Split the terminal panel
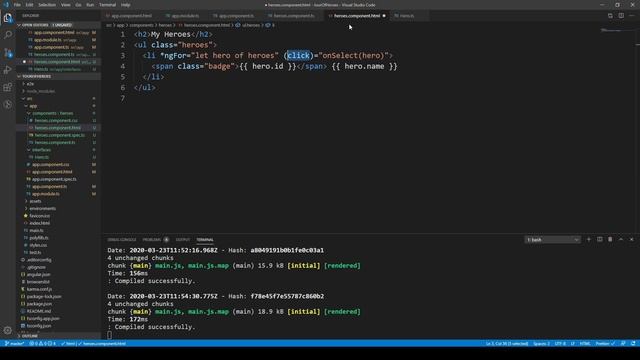 [x=600, y=240]
